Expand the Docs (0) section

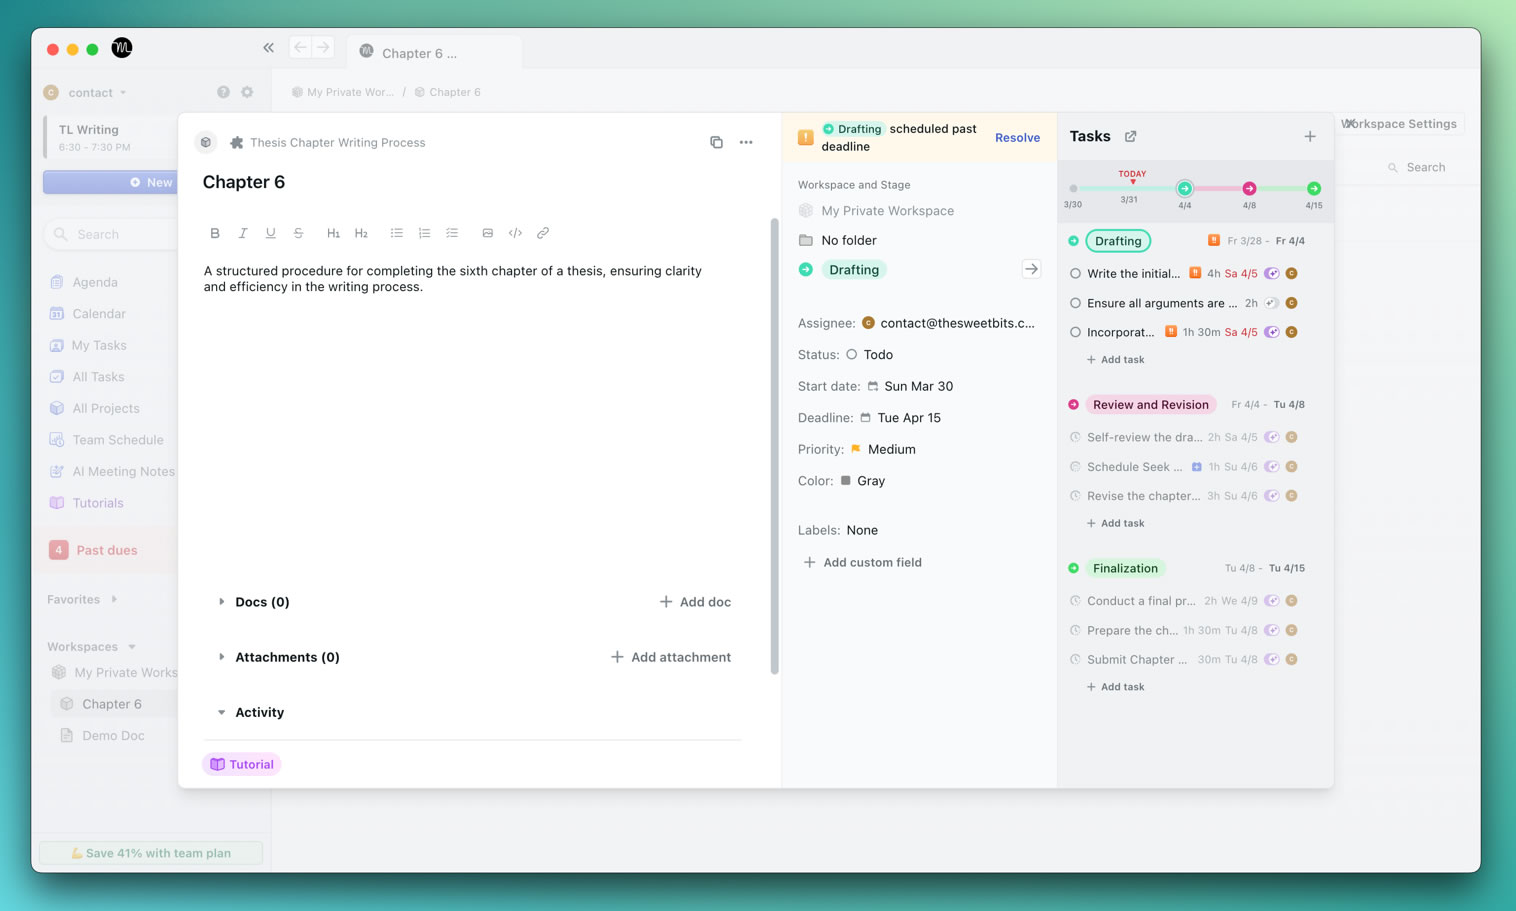(x=221, y=602)
